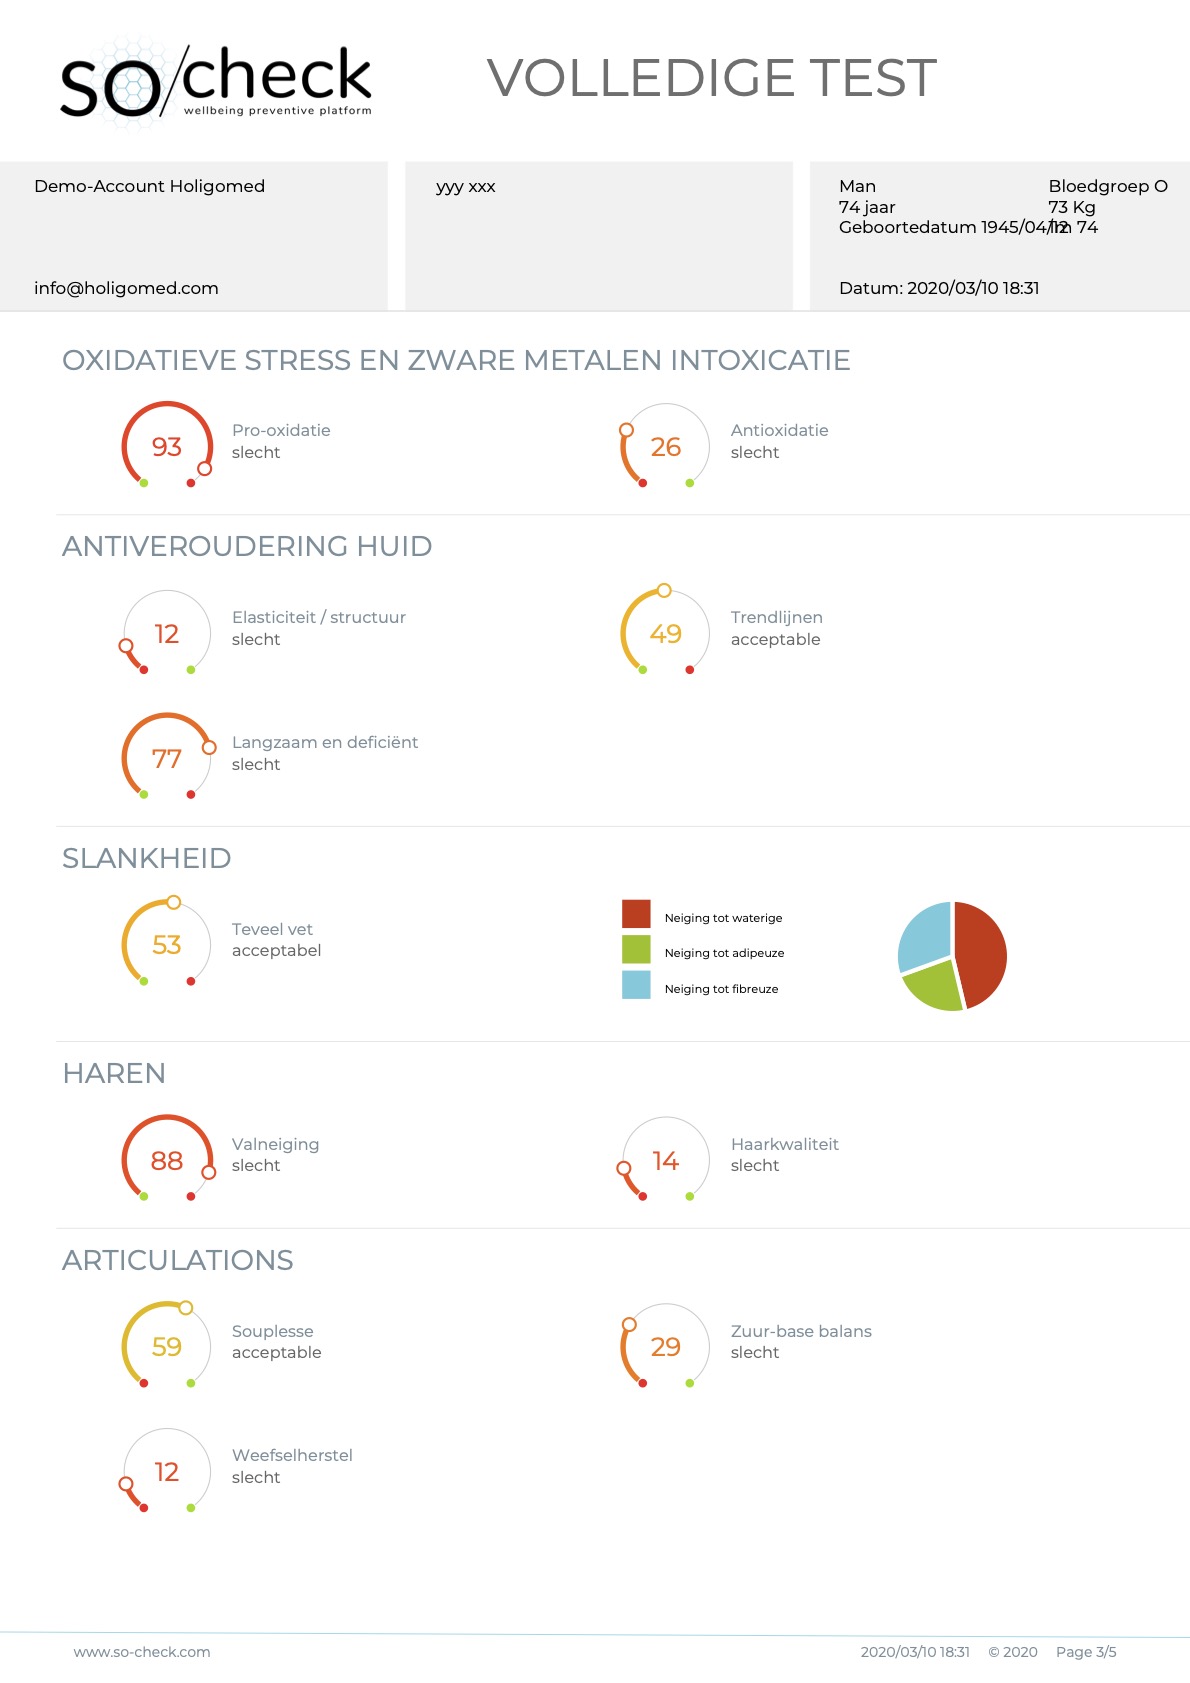Click the Antioxidatie gauge showing 26
Image resolution: width=1190 pixels, height=1683 pixels.
click(665, 447)
